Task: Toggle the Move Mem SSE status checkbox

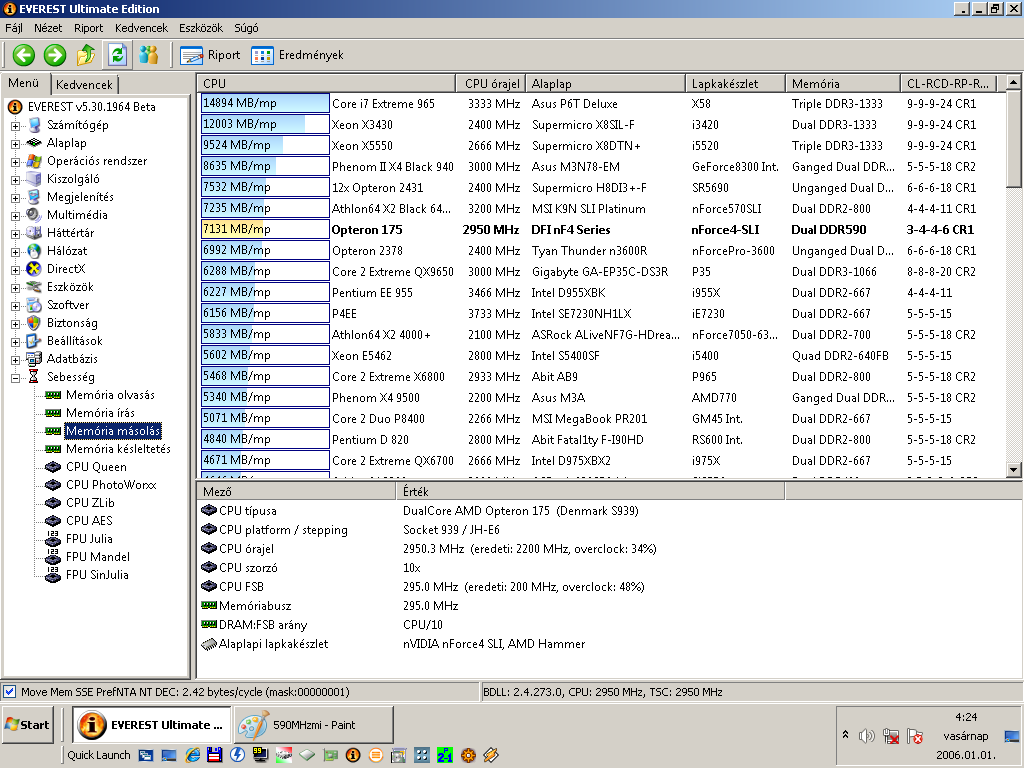Action: (10, 692)
